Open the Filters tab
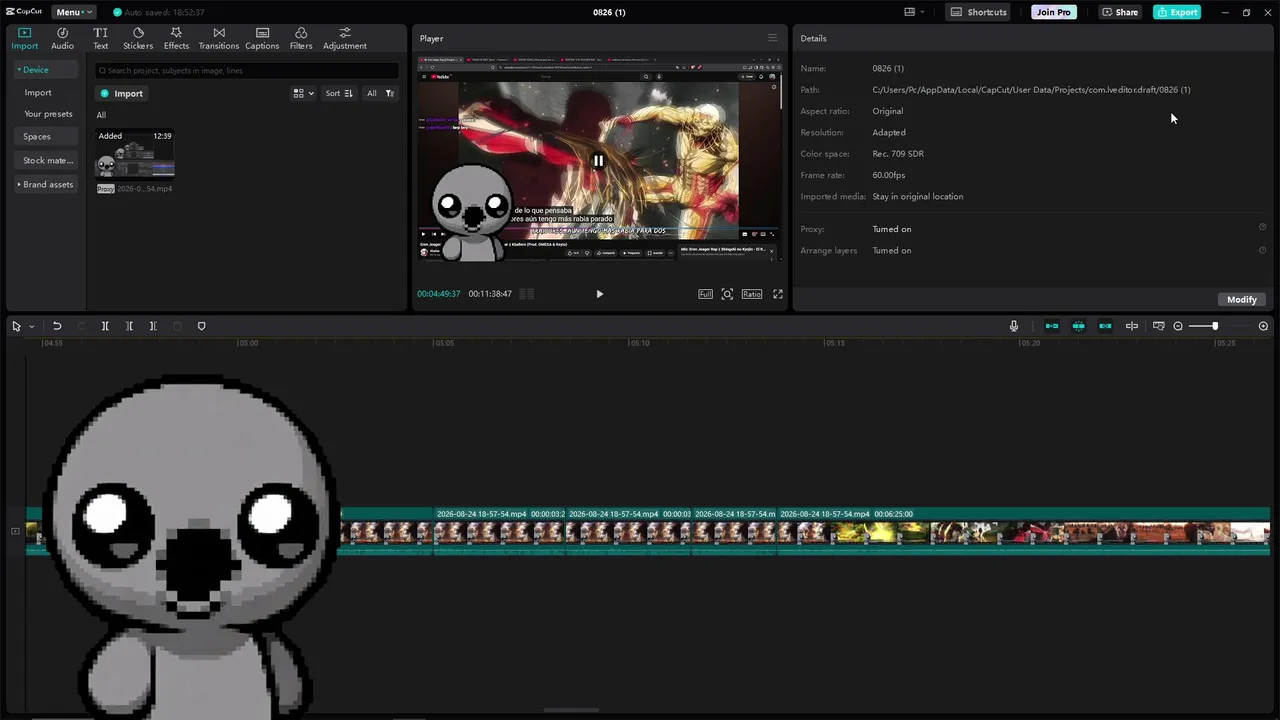 click(x=301, y=39)
